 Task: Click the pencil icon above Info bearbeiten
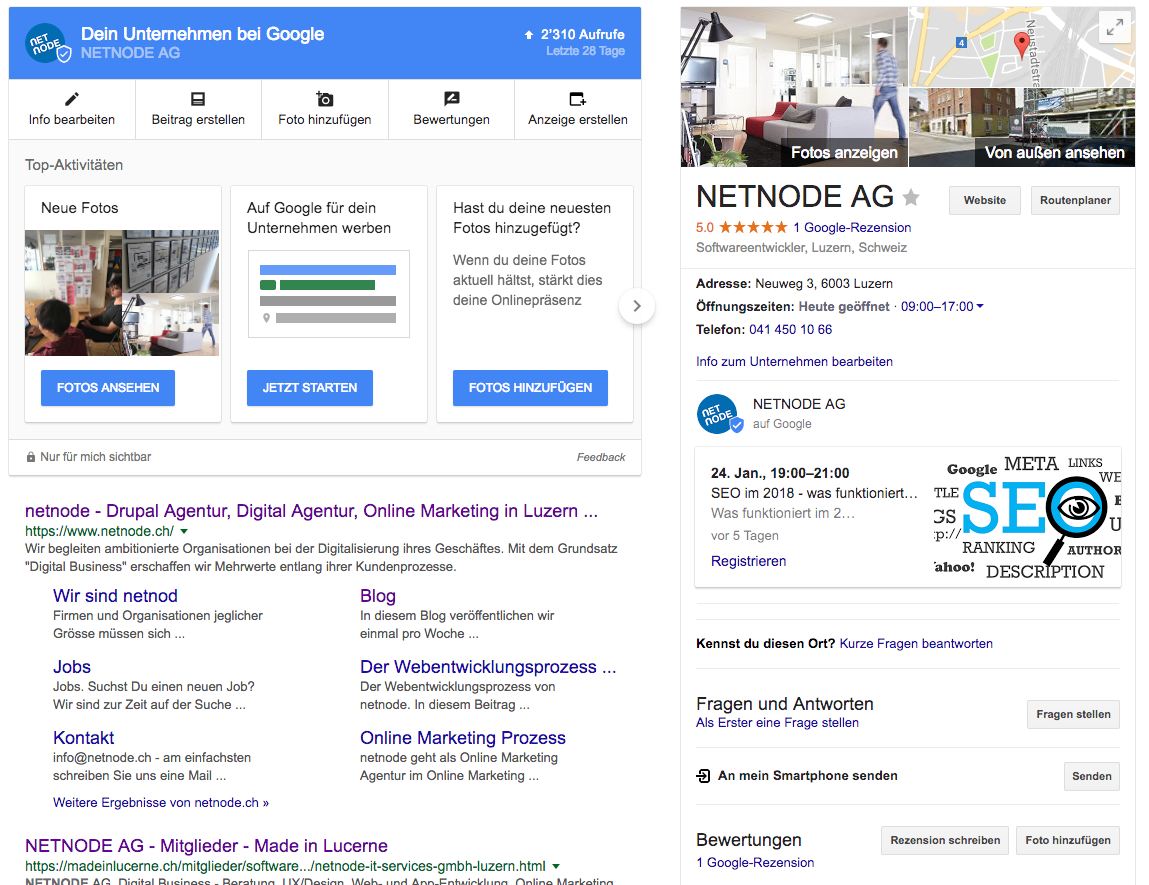71,99
